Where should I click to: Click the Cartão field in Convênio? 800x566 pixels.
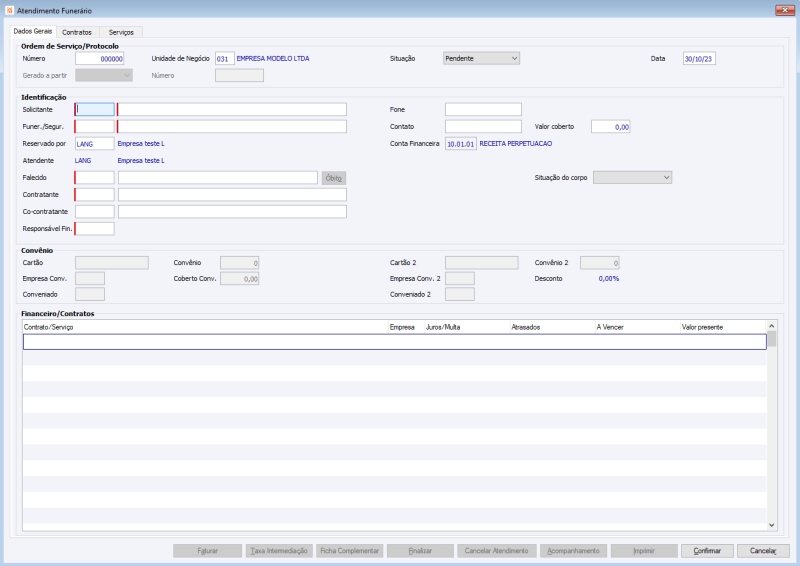click(112, 263)
